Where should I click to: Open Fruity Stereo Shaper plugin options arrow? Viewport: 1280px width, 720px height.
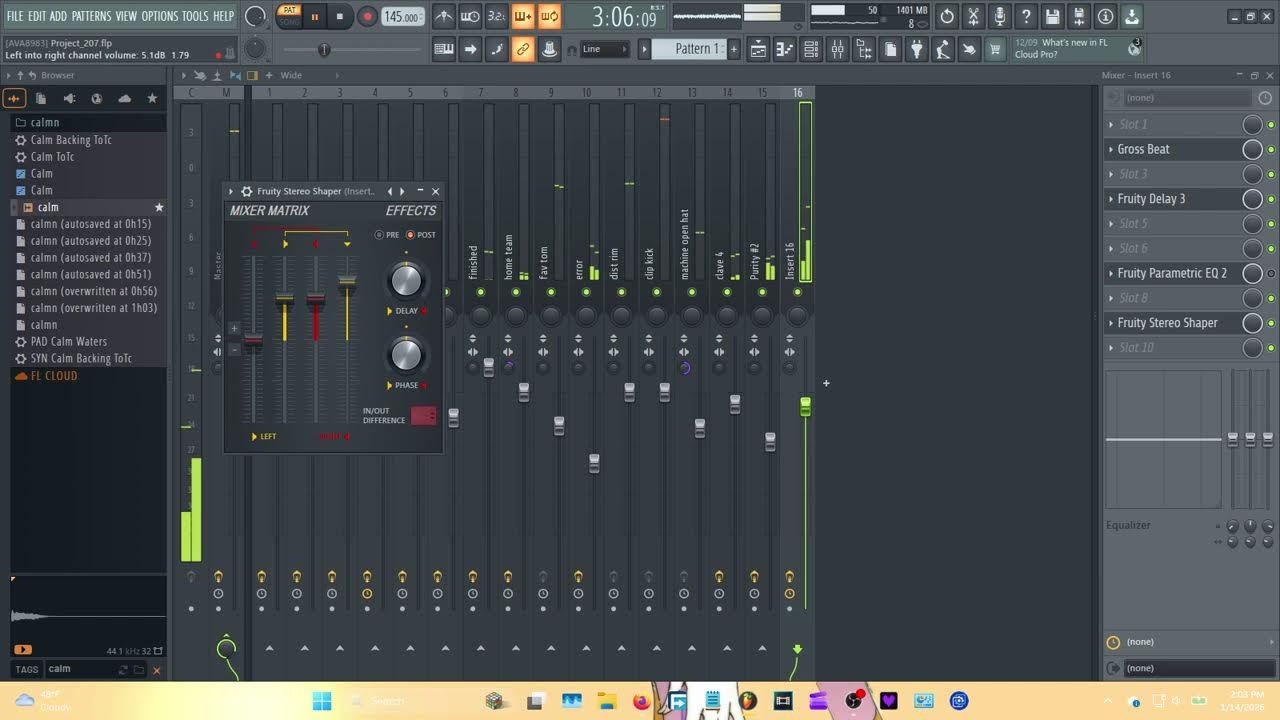pyautogui.click(x=231, y=191)
